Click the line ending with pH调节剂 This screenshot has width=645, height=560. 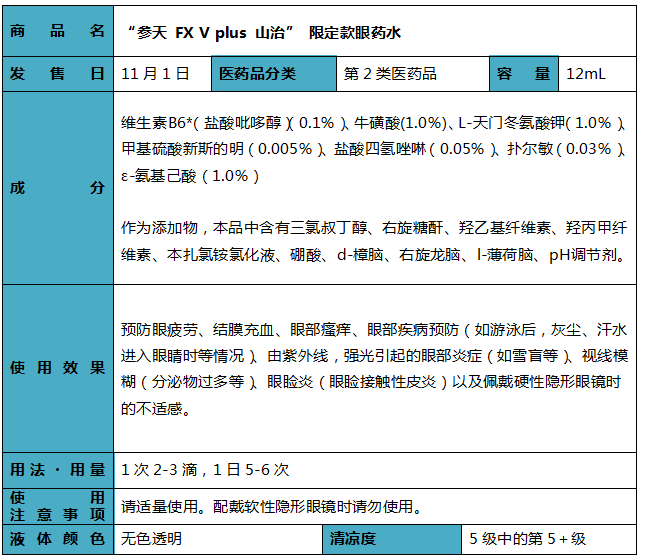tap(374, 255)
